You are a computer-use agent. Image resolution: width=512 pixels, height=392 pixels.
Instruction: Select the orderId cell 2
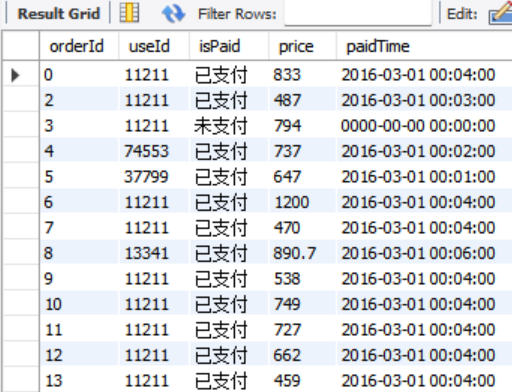(x=79, y=100)
